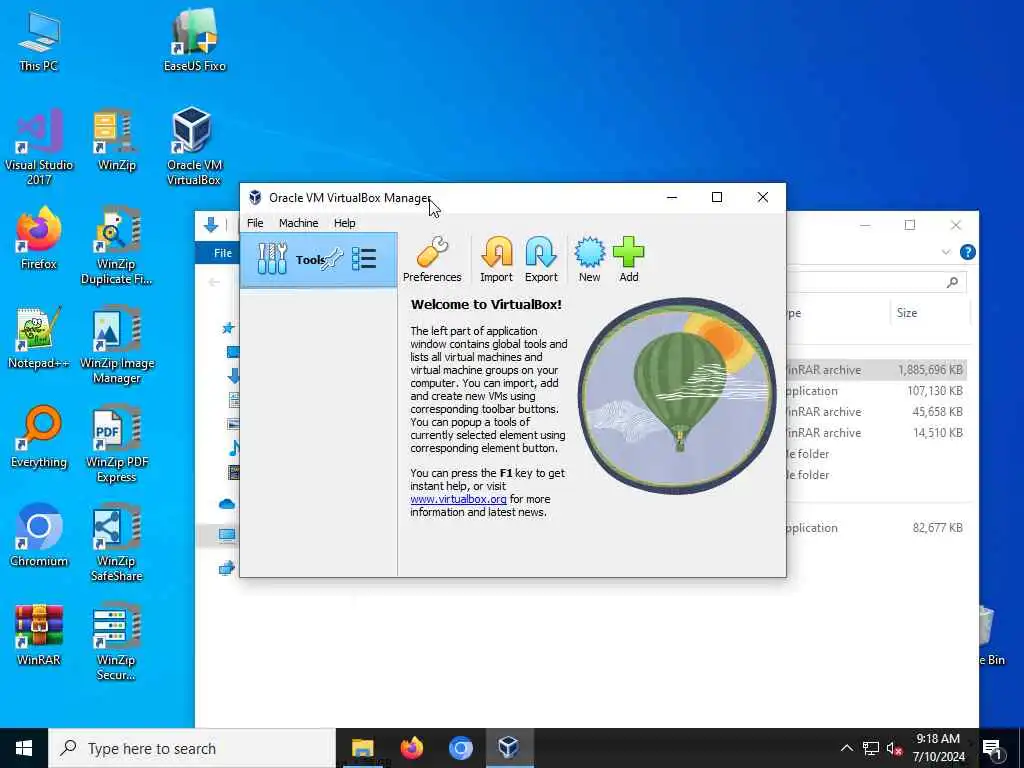Viewport: 1024px width, 768px height.
Task: Select the 1,885,696 KB file row
Action: 876,370
